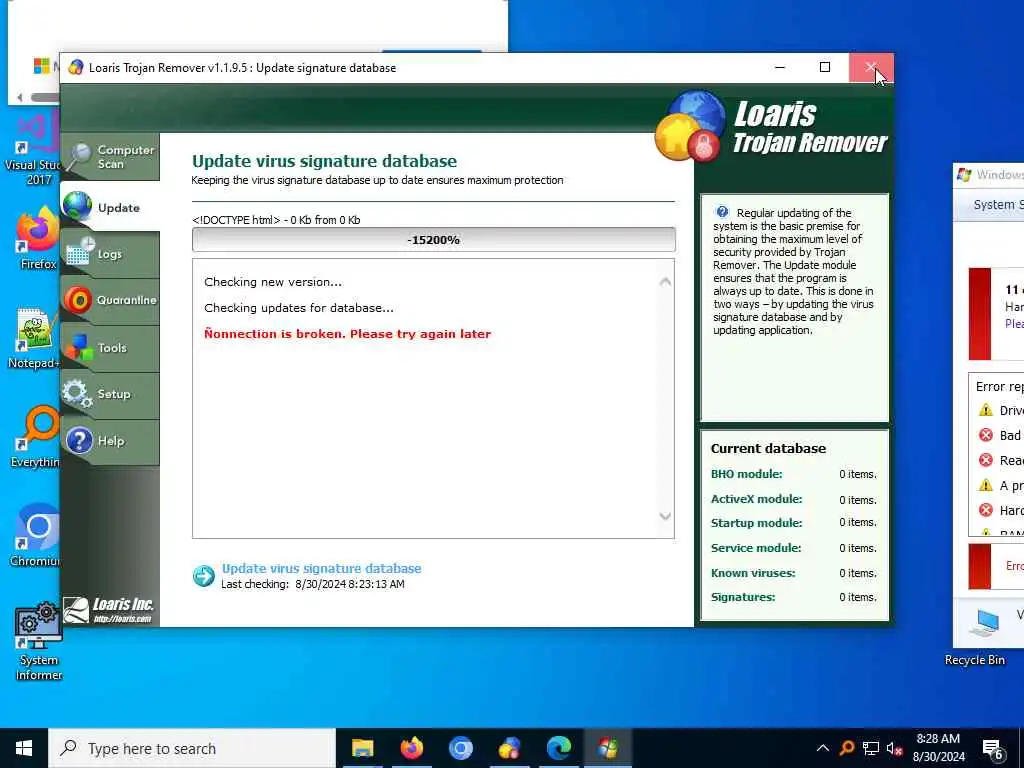Click the log scroll down arrow

coord(665,516)
